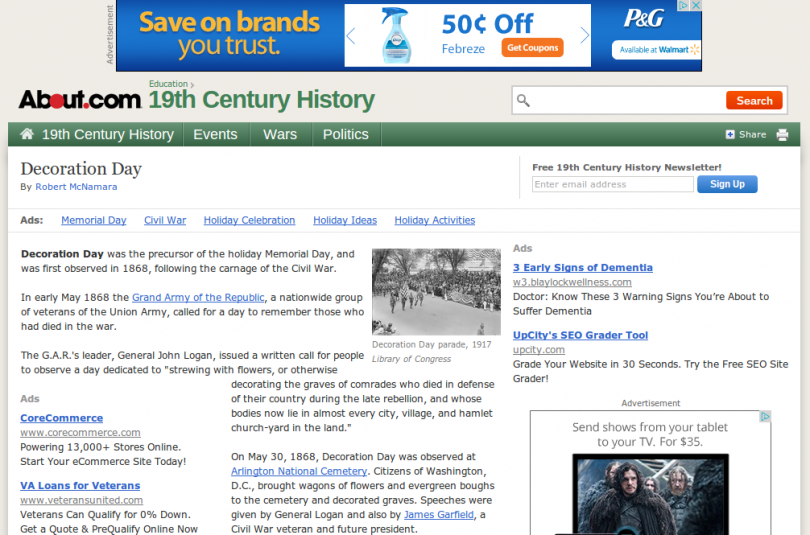This screenshot has width=810, height=535.
Task: Click right arrow in Febreze ad carousel
Action: (x=584, y=36)
